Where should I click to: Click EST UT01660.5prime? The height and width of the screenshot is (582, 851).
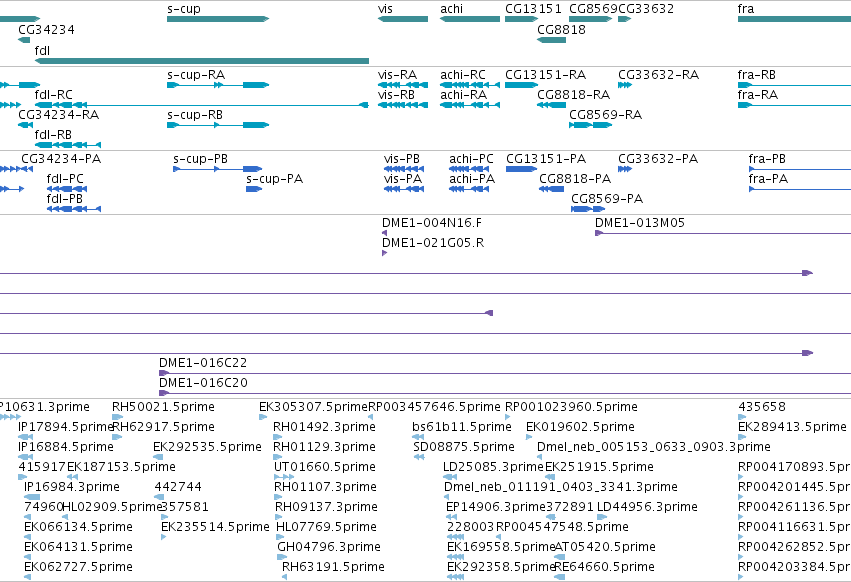pyautogui.click(x=284, y=477)
